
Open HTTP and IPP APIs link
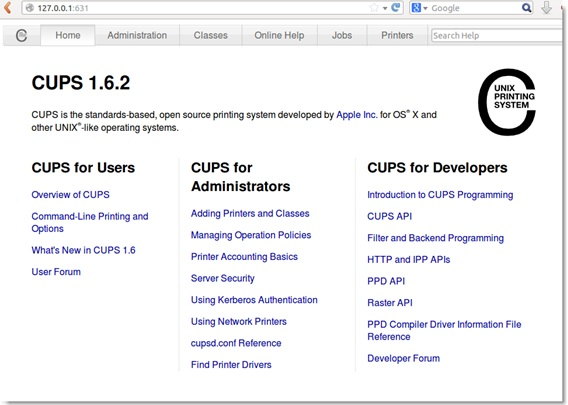coord(409,260)
